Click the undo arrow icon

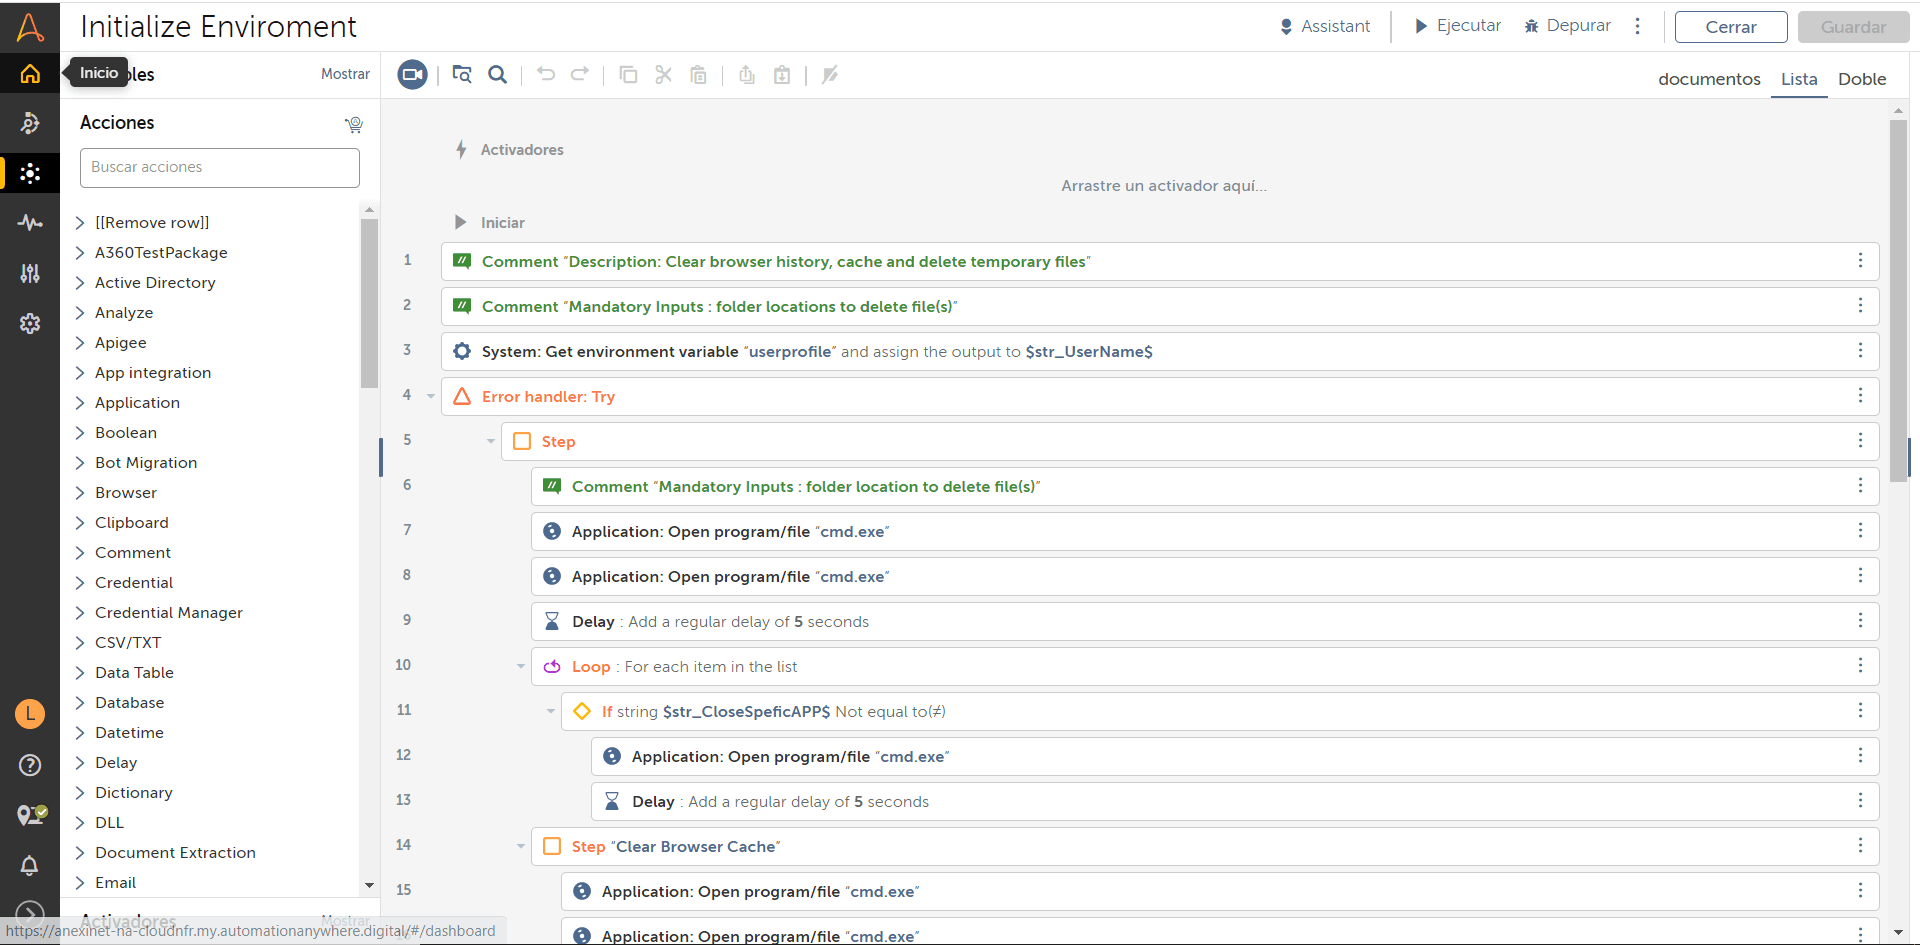546,74
